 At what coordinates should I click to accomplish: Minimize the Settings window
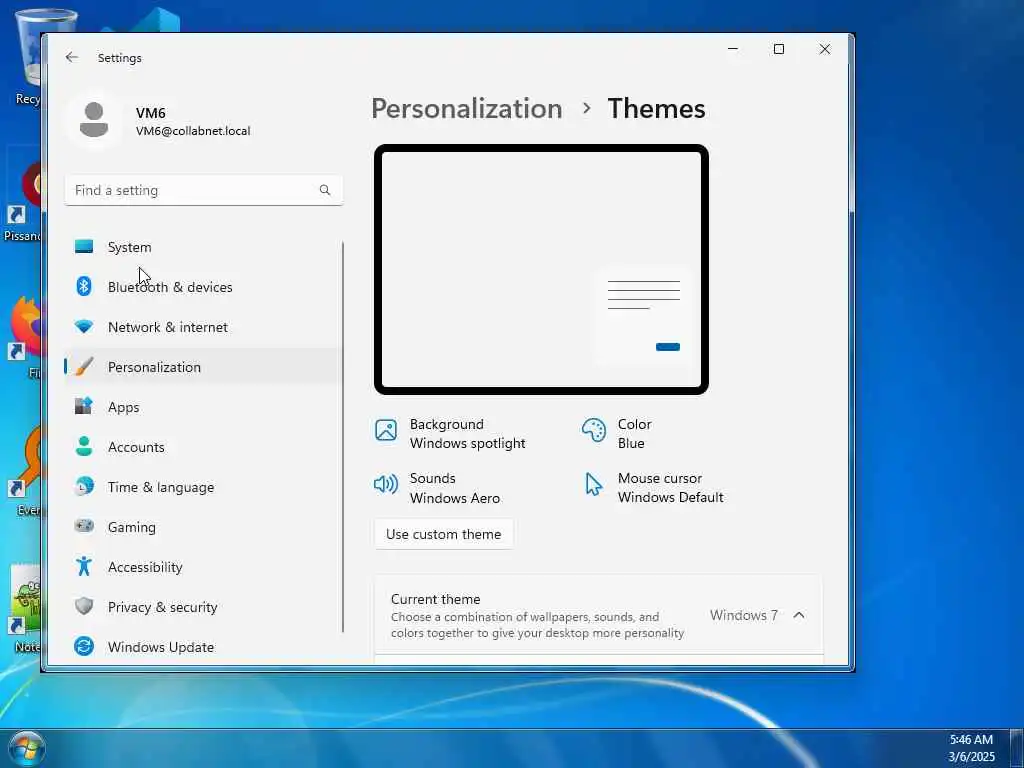[733, 49]
